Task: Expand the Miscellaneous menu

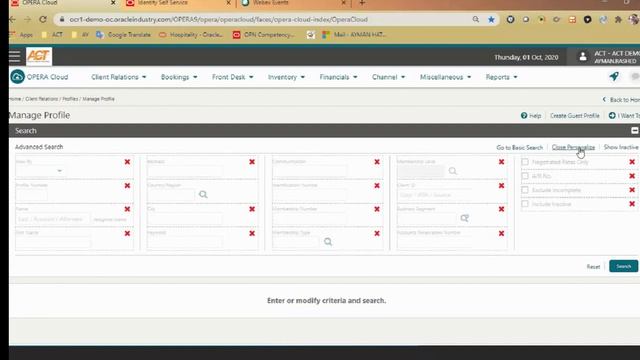Action: point(445,77)
